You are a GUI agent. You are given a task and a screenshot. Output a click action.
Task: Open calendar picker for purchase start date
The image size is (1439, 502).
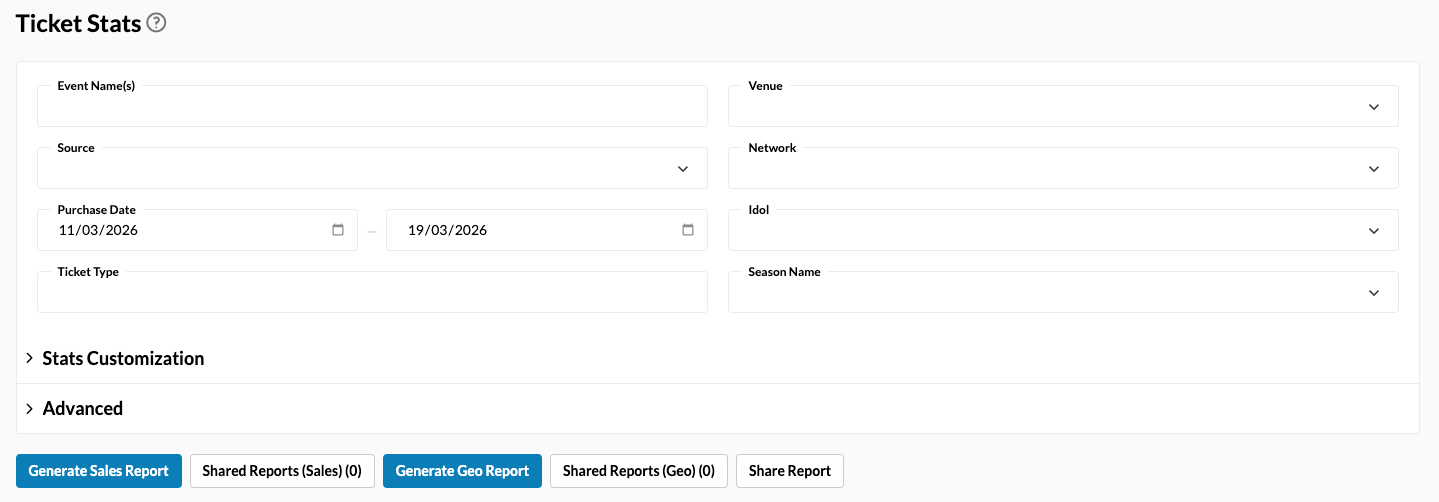click(338, 230)
